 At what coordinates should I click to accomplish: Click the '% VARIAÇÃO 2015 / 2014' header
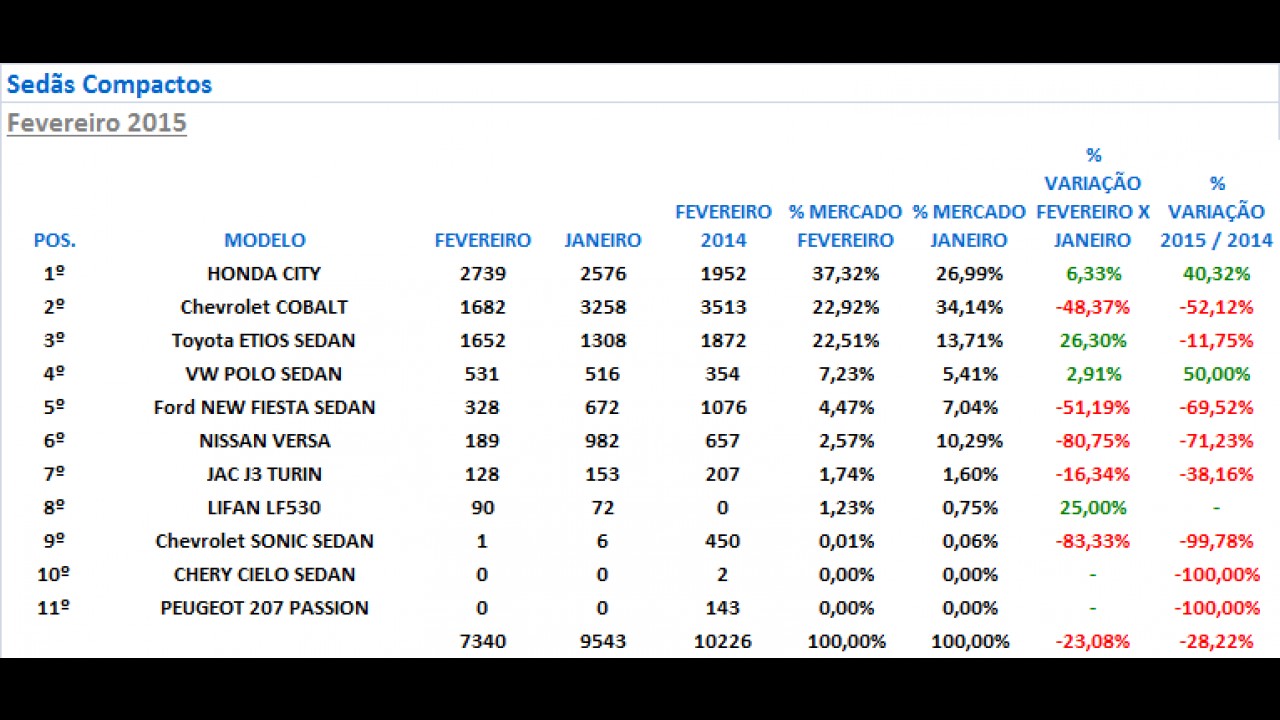[x=1217, y=212]
